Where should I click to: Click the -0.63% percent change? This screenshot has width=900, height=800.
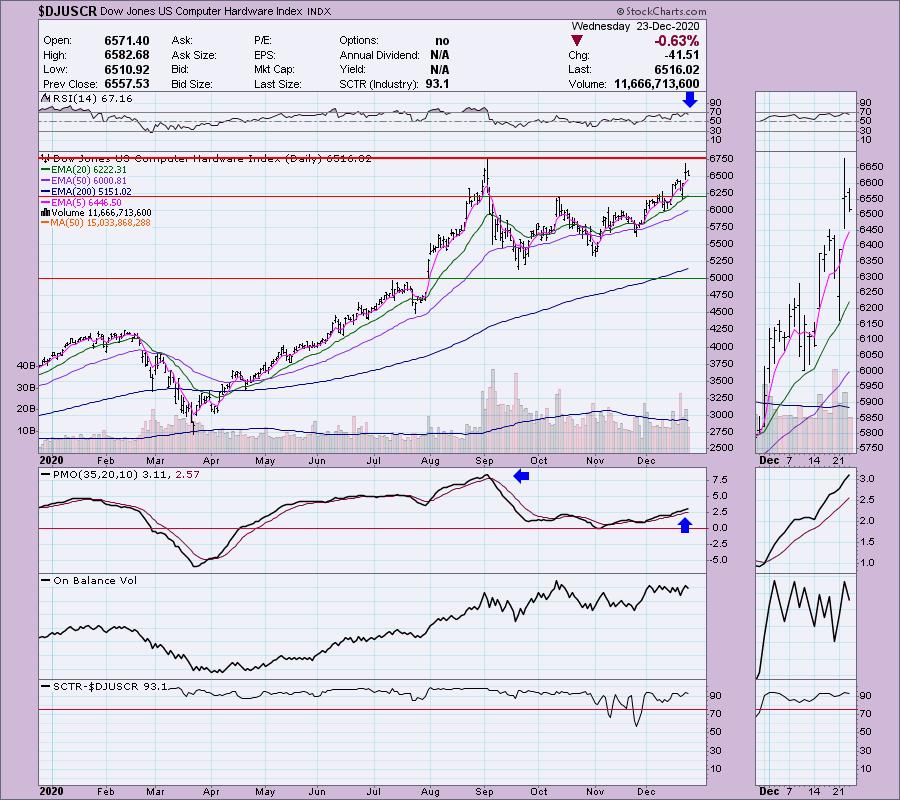(677, 41)
